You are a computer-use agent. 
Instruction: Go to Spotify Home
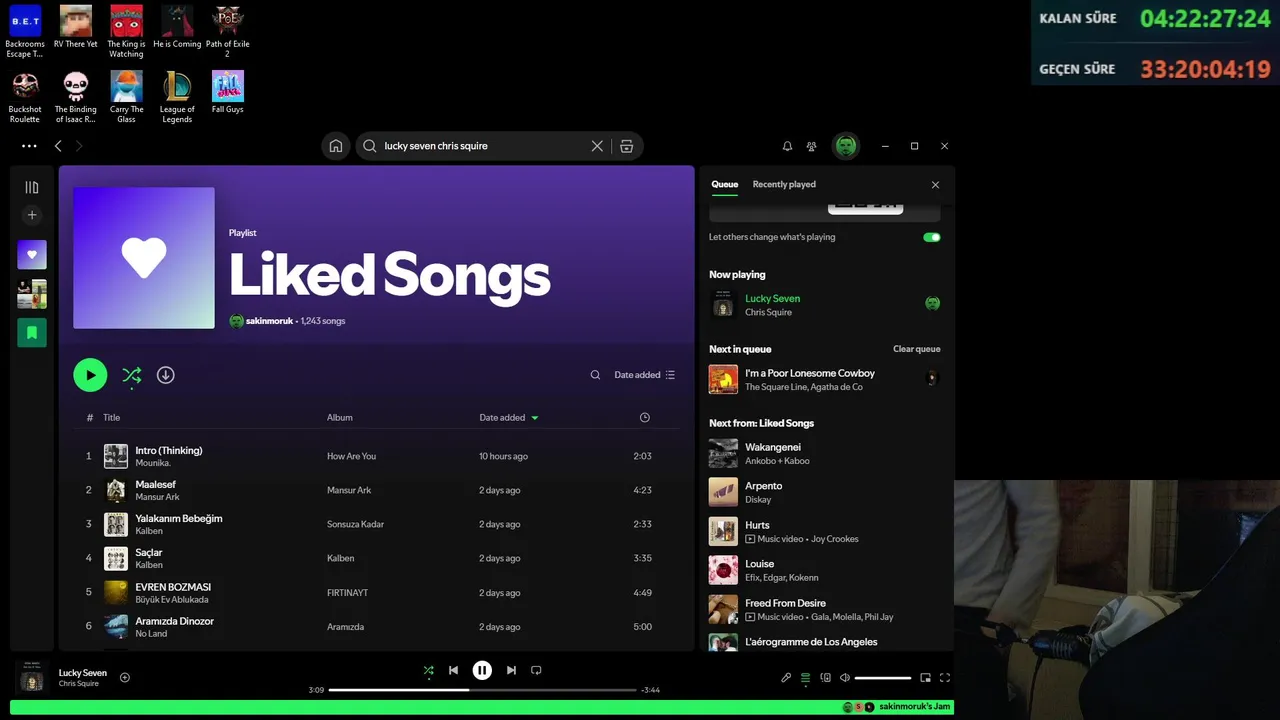[x=336, y=146]
